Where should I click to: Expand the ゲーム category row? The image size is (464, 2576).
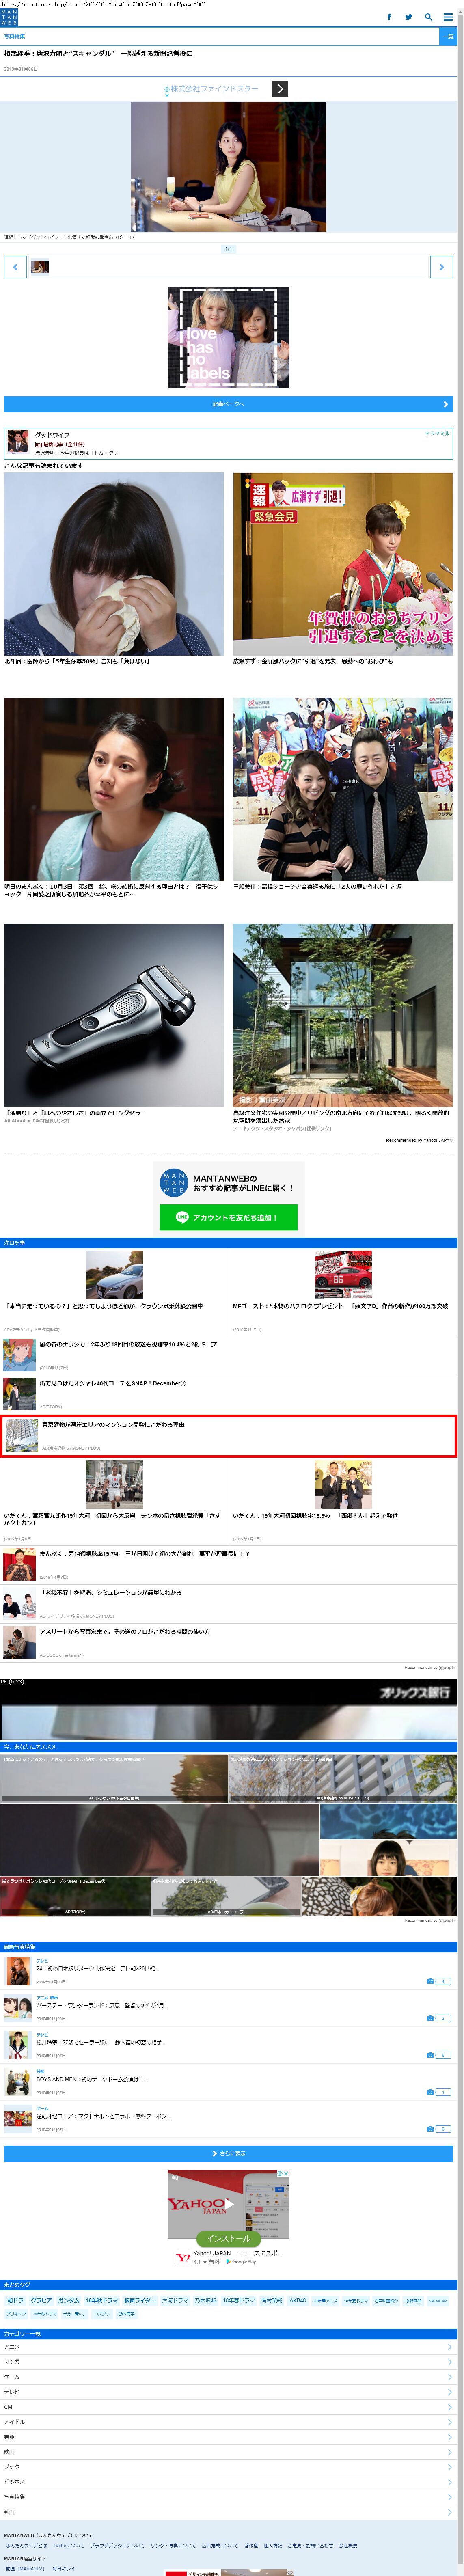tap(228, 2377)
